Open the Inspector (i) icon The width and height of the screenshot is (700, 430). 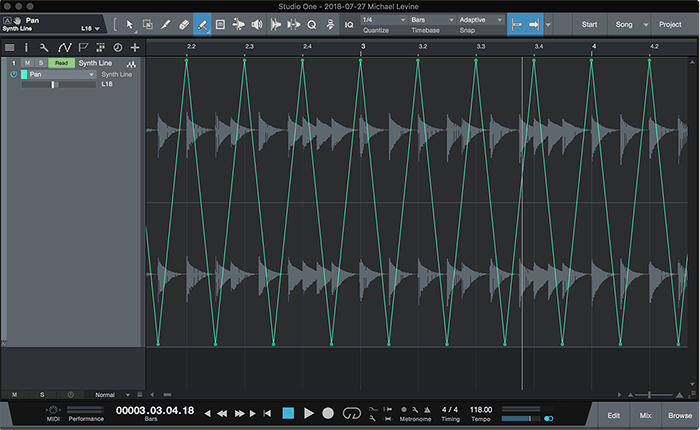(x=26, y=47)
